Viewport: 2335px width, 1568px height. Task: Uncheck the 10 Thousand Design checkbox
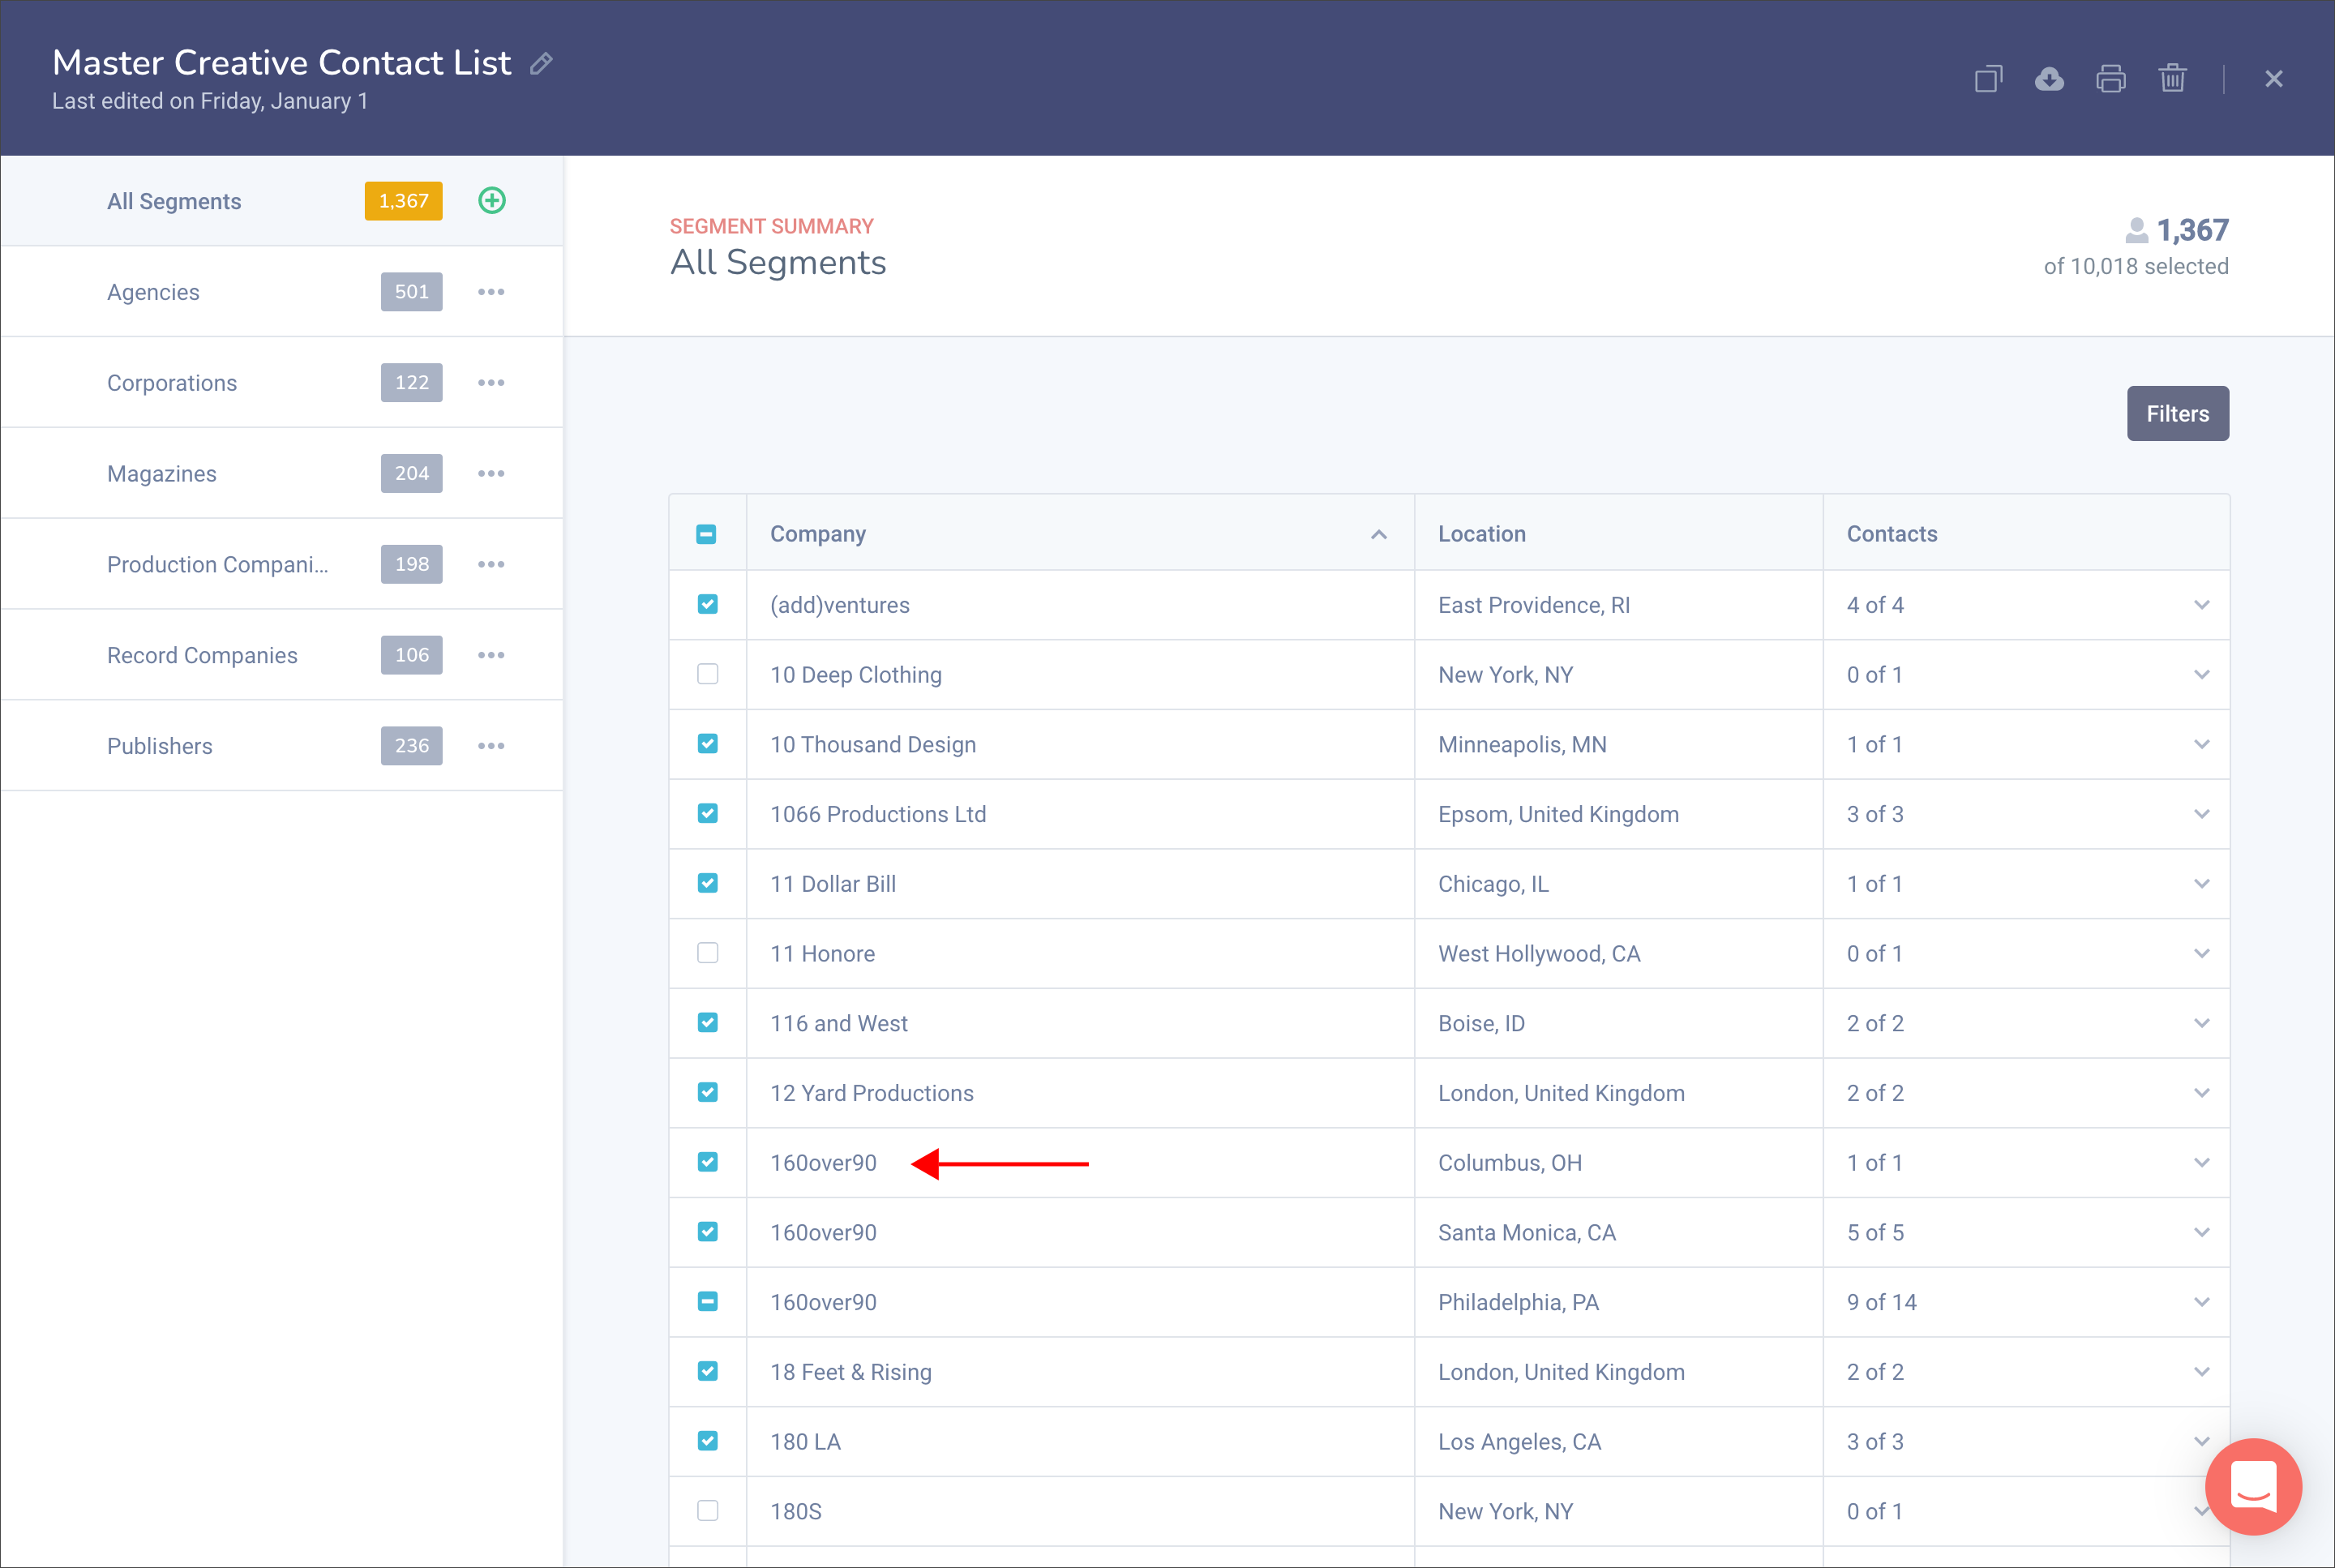pyautogui.click(x=707, y=744)
